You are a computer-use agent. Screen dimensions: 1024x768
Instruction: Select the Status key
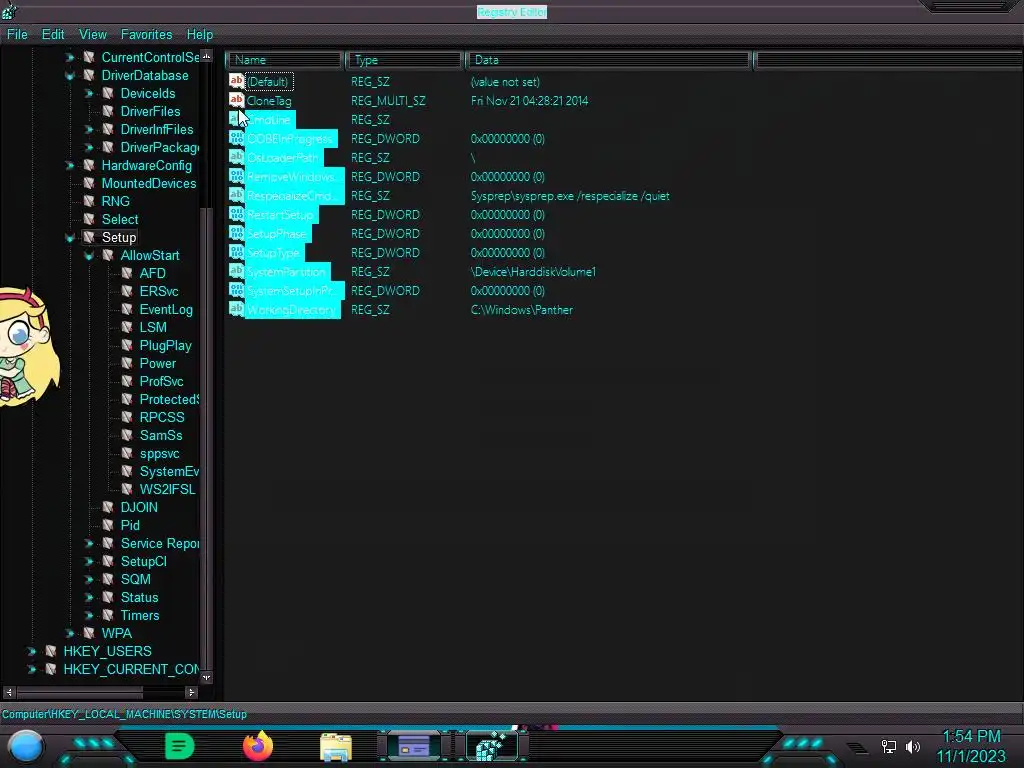click(139, 597)
